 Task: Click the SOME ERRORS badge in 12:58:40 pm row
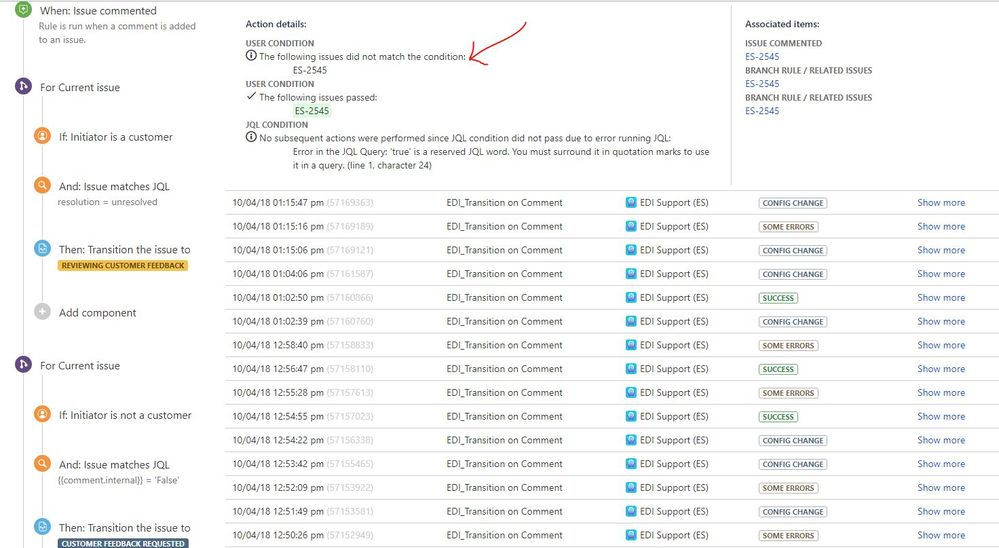tap(788, 346)
